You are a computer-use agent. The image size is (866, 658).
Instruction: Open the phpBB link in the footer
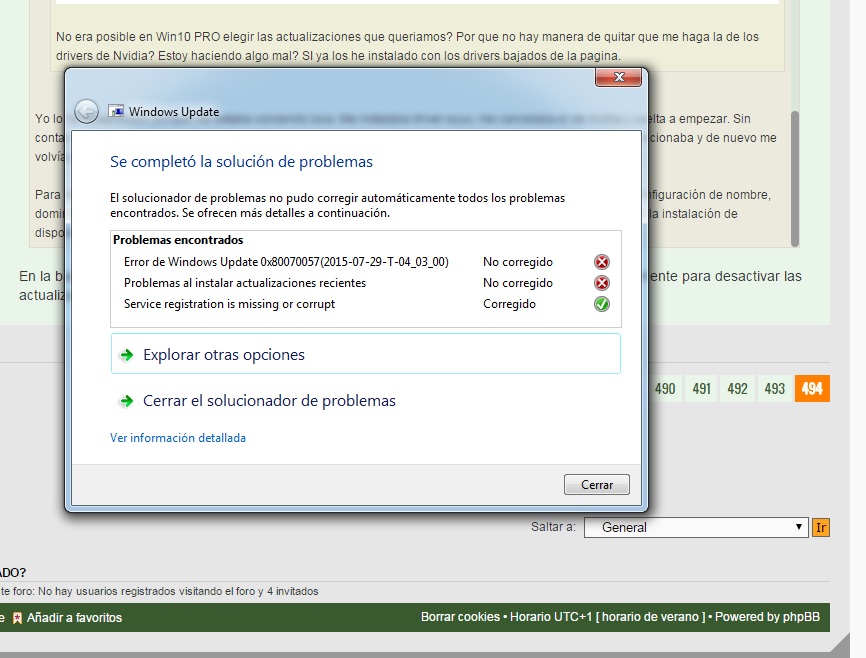click(x=801, y=617)
